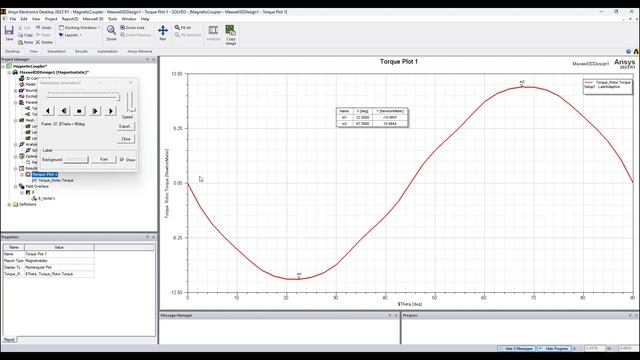Click Hide Progress button in status bar

click(554, 349)
